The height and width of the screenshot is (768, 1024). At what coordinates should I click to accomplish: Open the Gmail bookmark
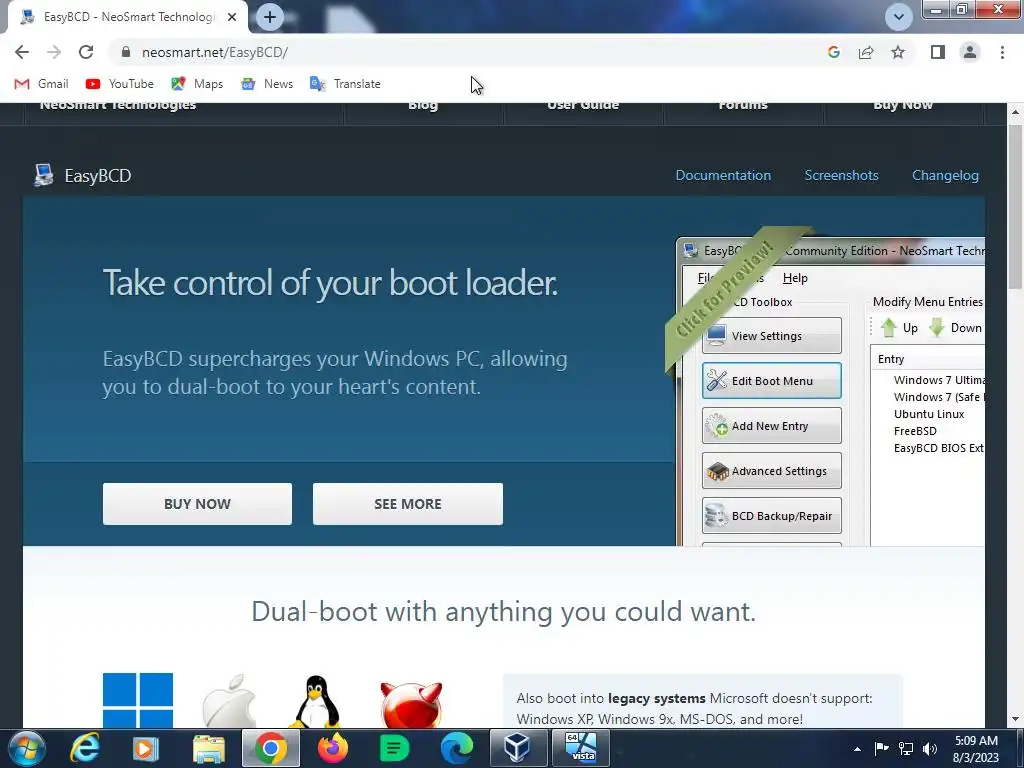(x=42, y=84)
